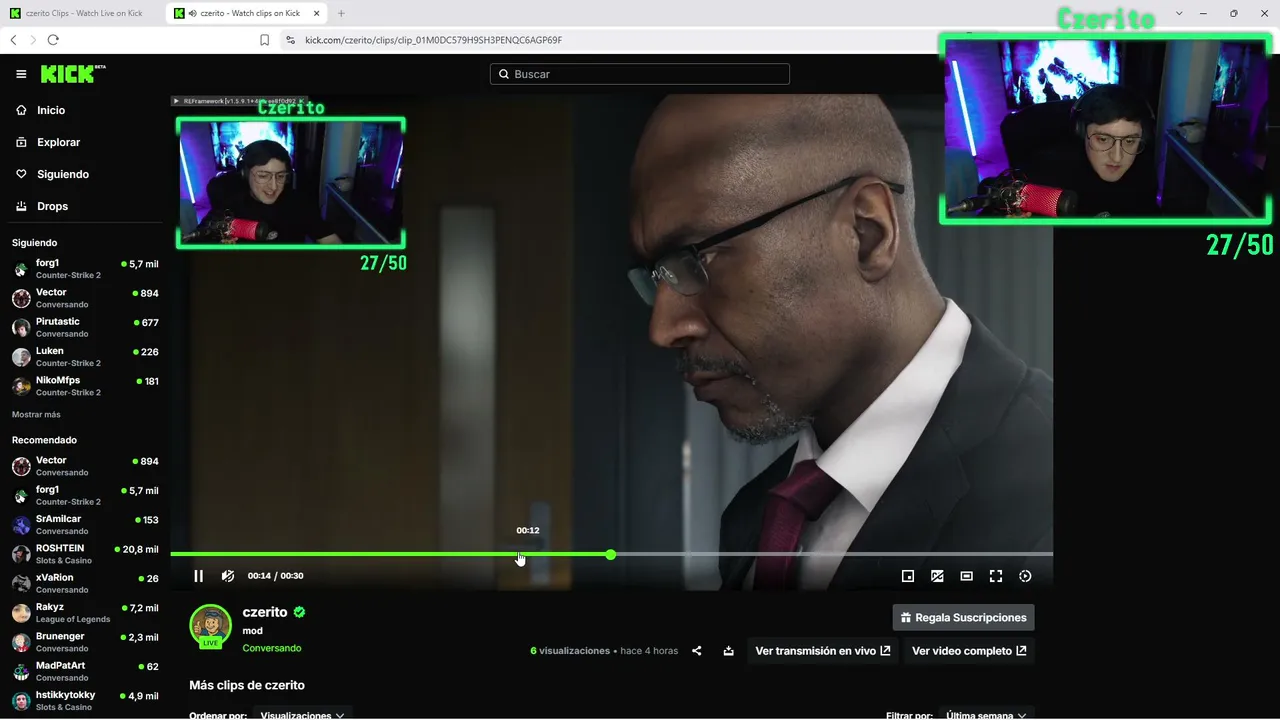Click Vector avatar in the Siguiendo list
Screen dimensions: 1280x720
21,298
